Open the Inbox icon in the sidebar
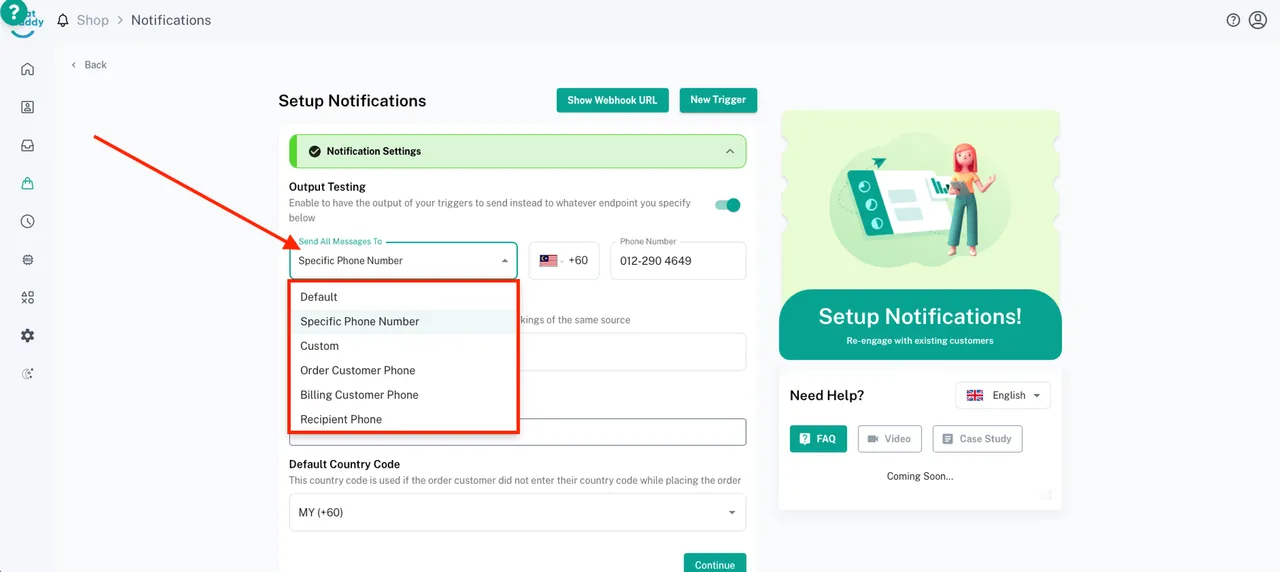This screenshot has width=1280, height=572. (27, 145)
